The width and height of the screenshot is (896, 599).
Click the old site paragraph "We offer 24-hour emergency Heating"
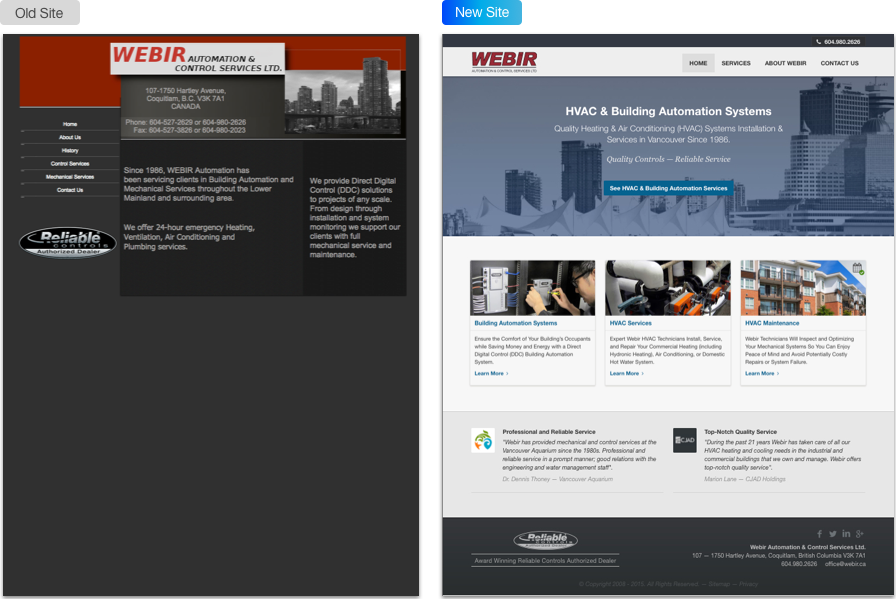pyautogui.click(x=189, y=237)
